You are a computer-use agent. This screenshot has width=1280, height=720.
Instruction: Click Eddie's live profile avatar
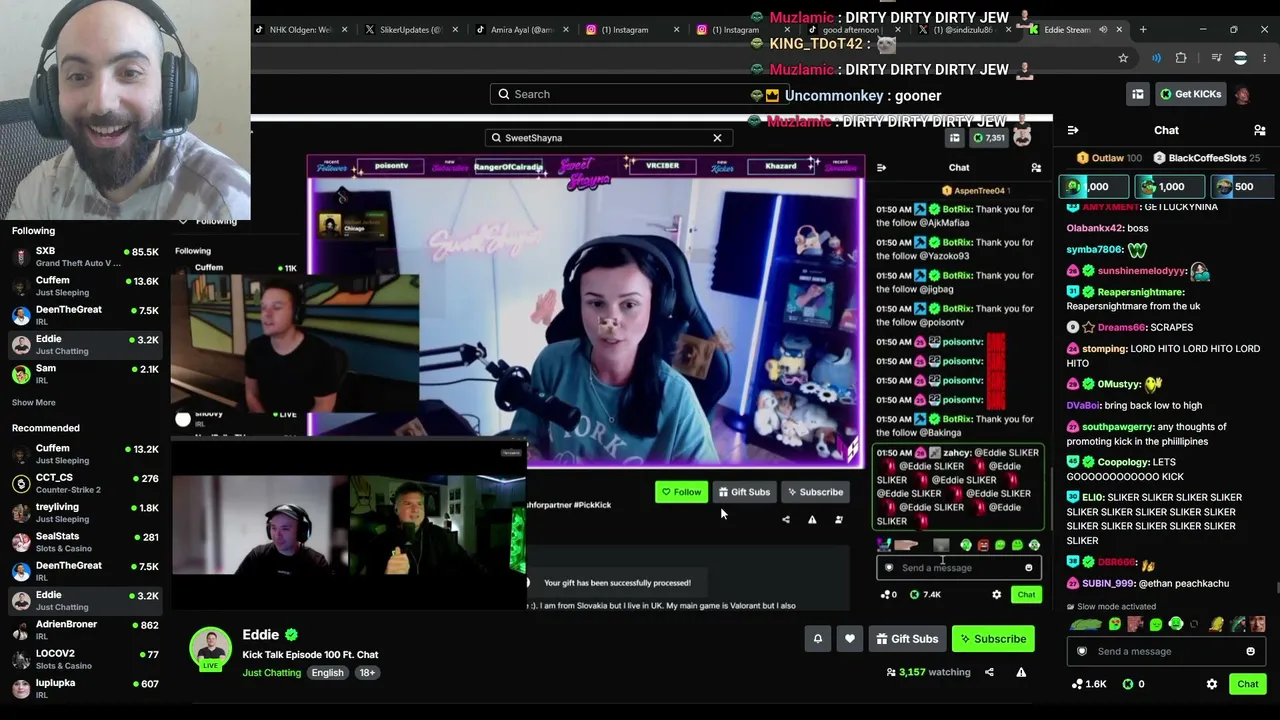click(211, 649)
